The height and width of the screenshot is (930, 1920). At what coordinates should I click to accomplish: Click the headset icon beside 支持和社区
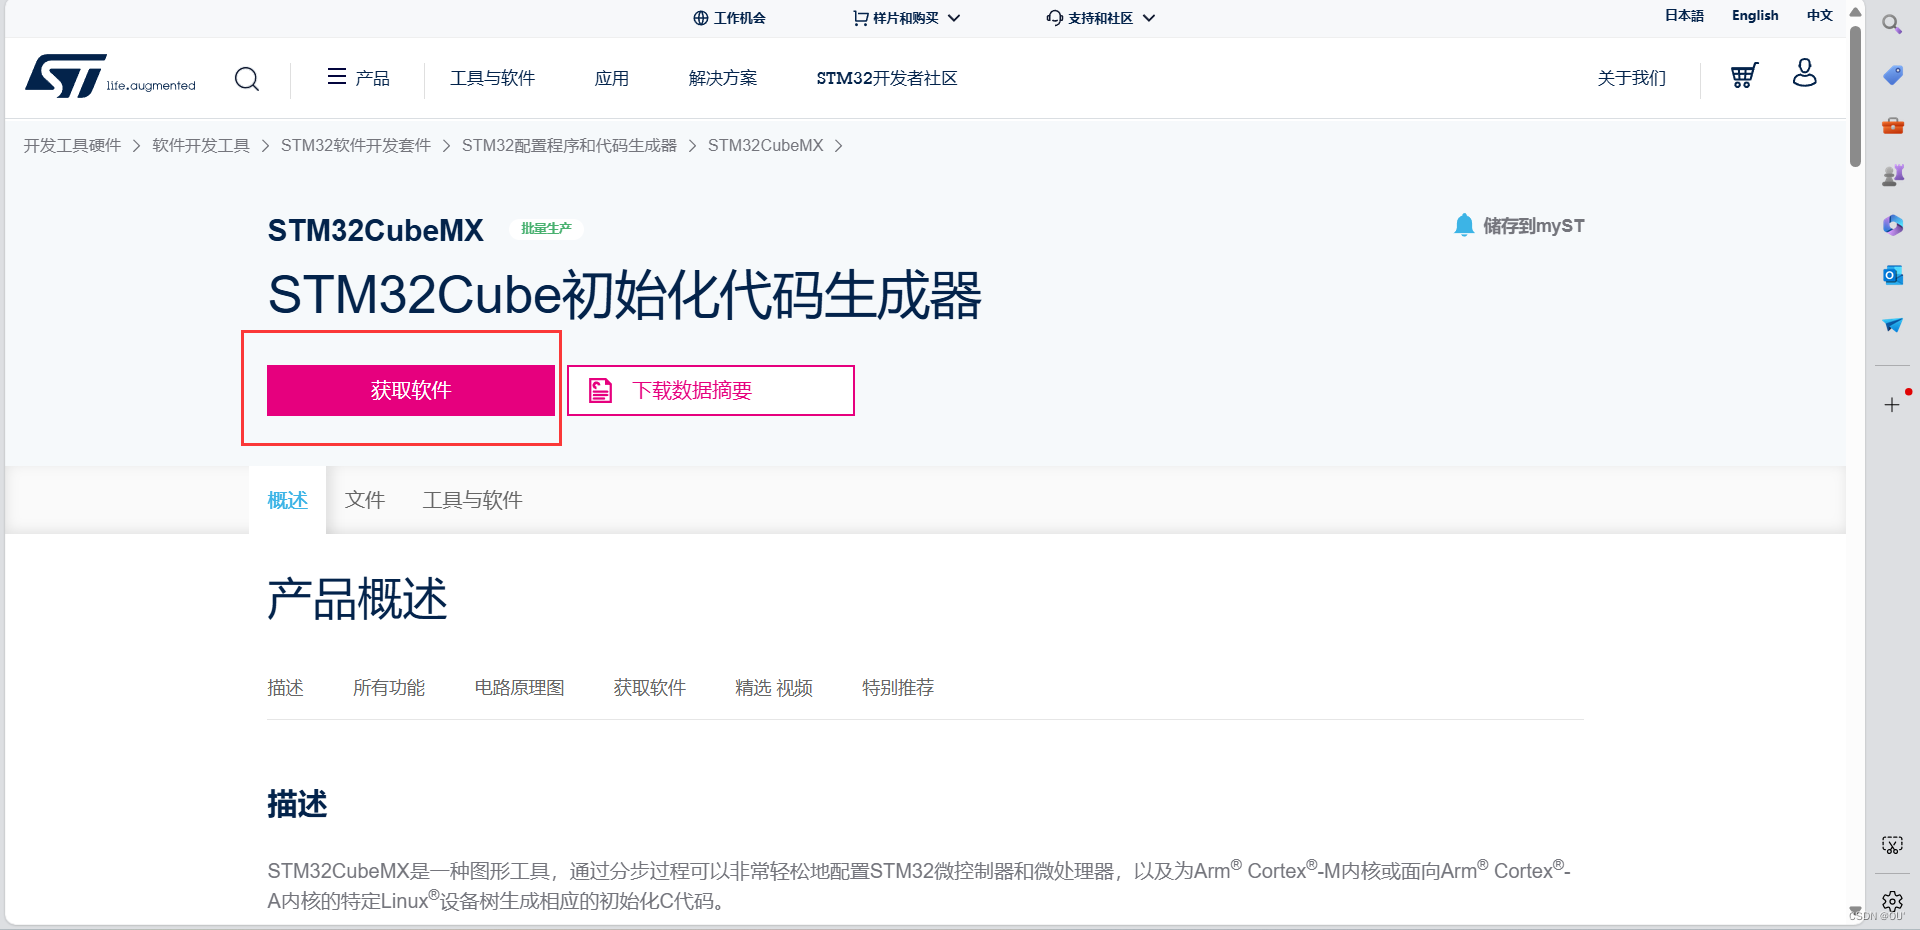(1055, 18)
